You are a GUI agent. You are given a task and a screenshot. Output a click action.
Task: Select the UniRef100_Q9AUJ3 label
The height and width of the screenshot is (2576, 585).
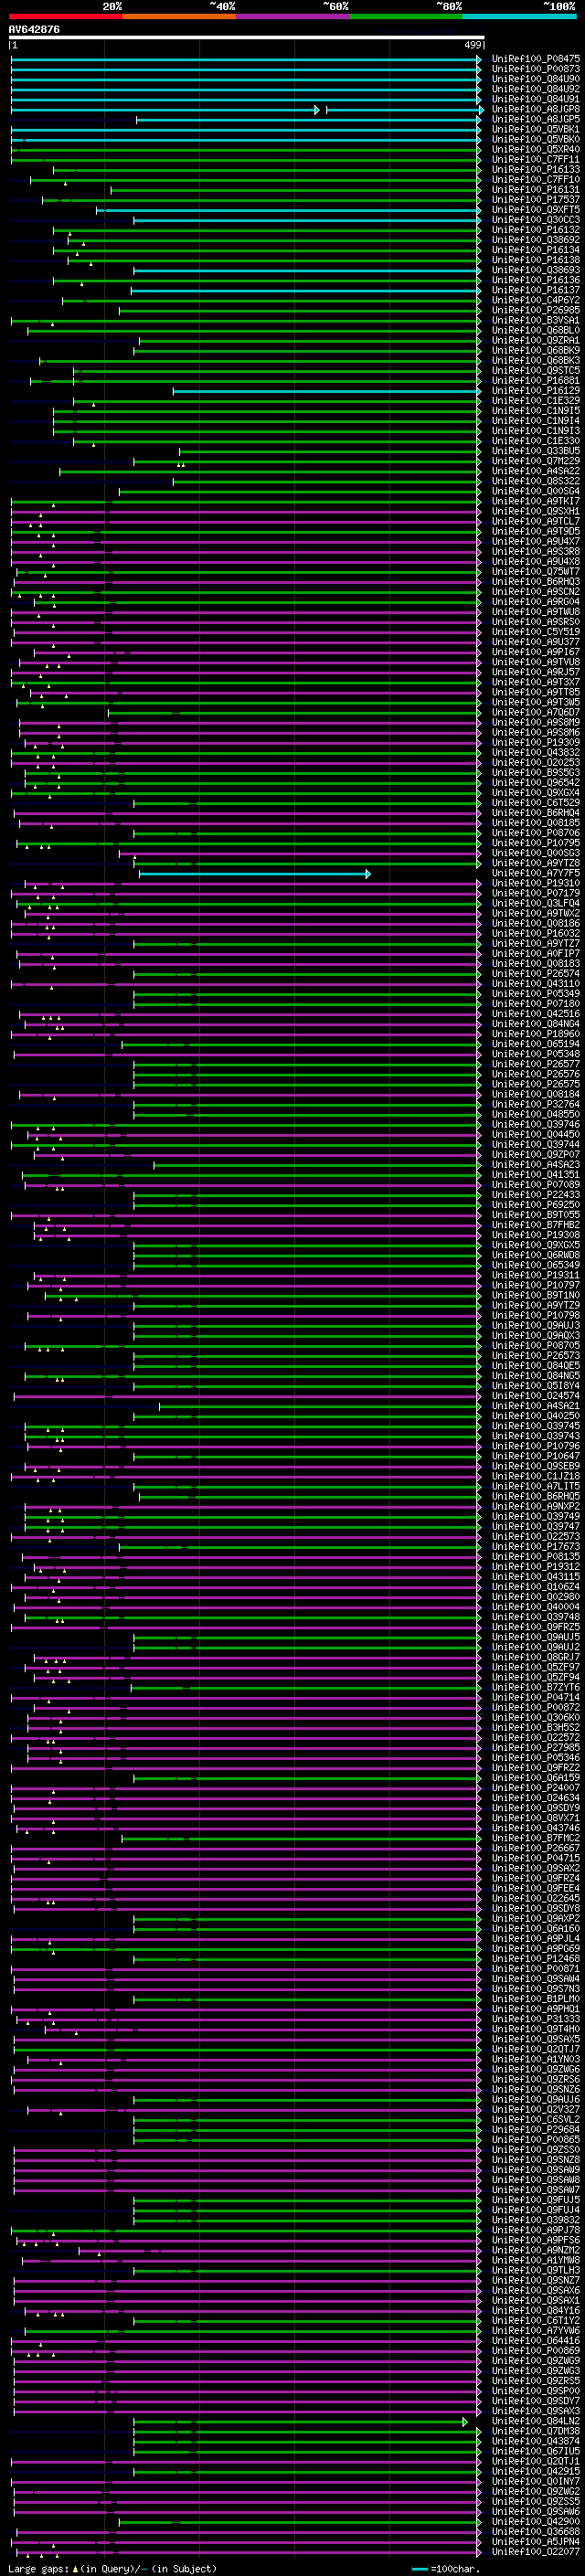pyautogui.click(x=536, y=1325)
